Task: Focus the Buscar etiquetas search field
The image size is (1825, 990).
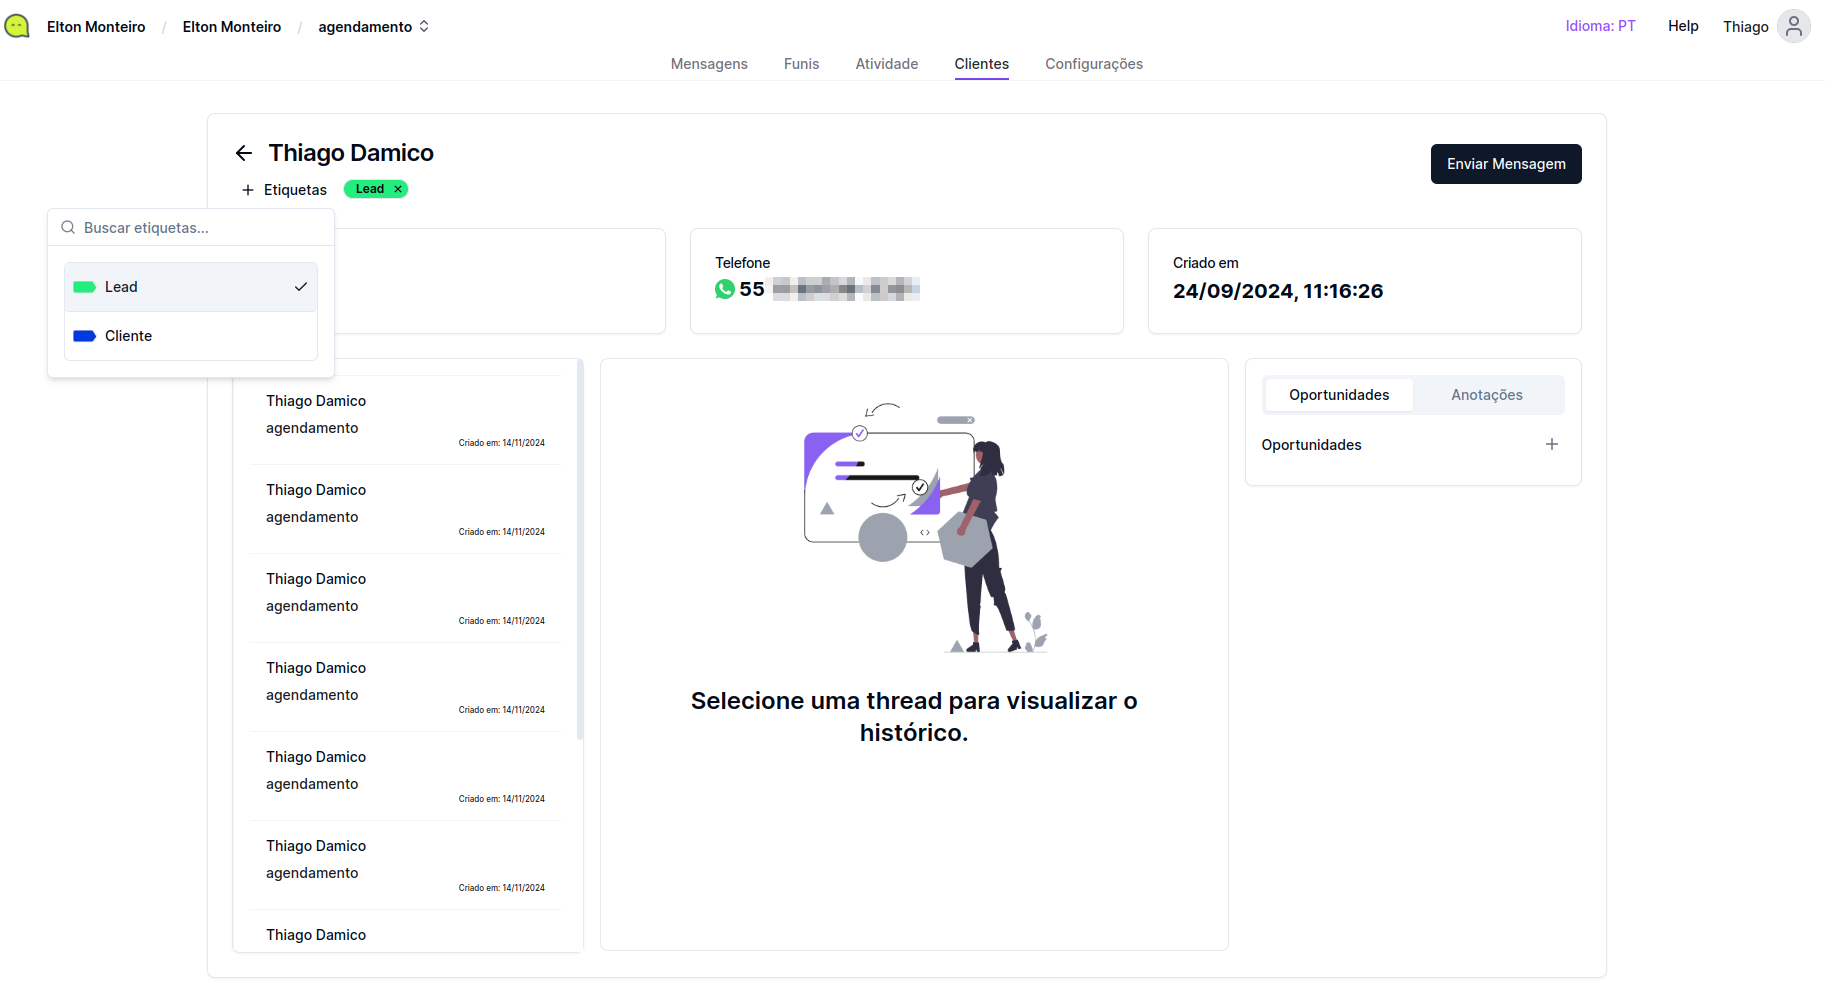Action: [200, 228]
